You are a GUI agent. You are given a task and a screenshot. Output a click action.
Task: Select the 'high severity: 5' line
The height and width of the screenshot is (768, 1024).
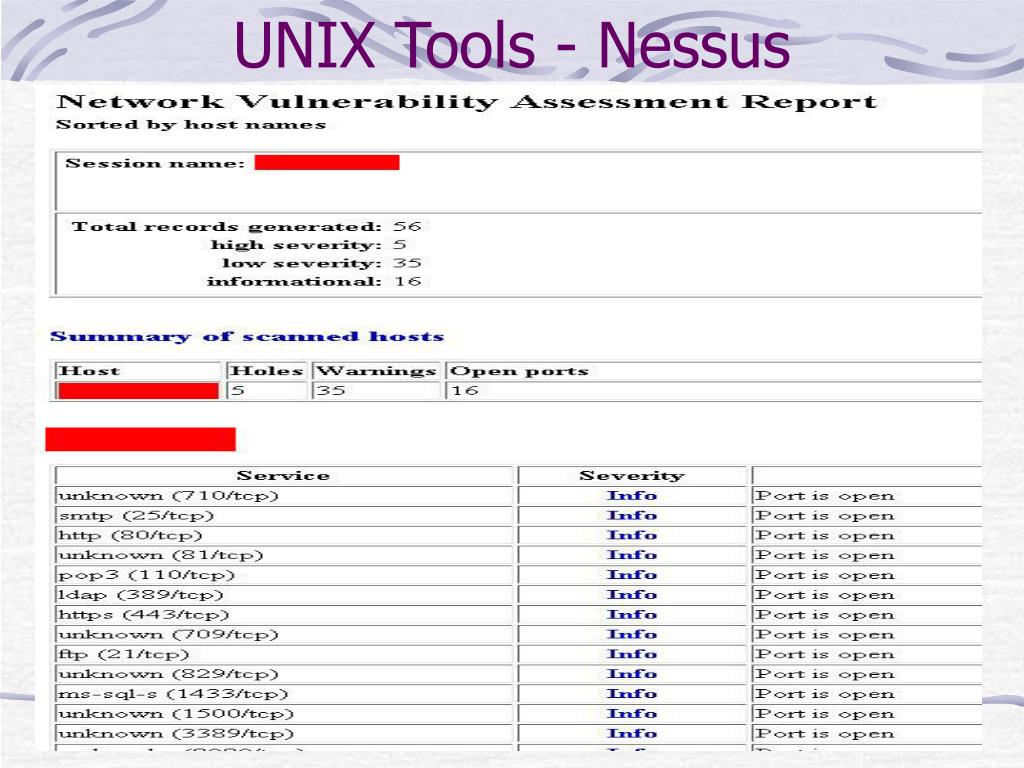[x=308, y=245]
